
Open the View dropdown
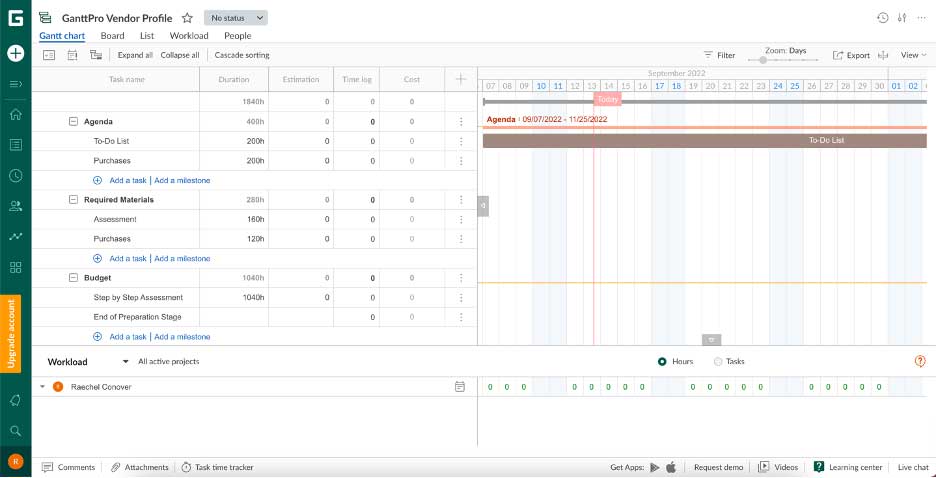tap(914, 55)
